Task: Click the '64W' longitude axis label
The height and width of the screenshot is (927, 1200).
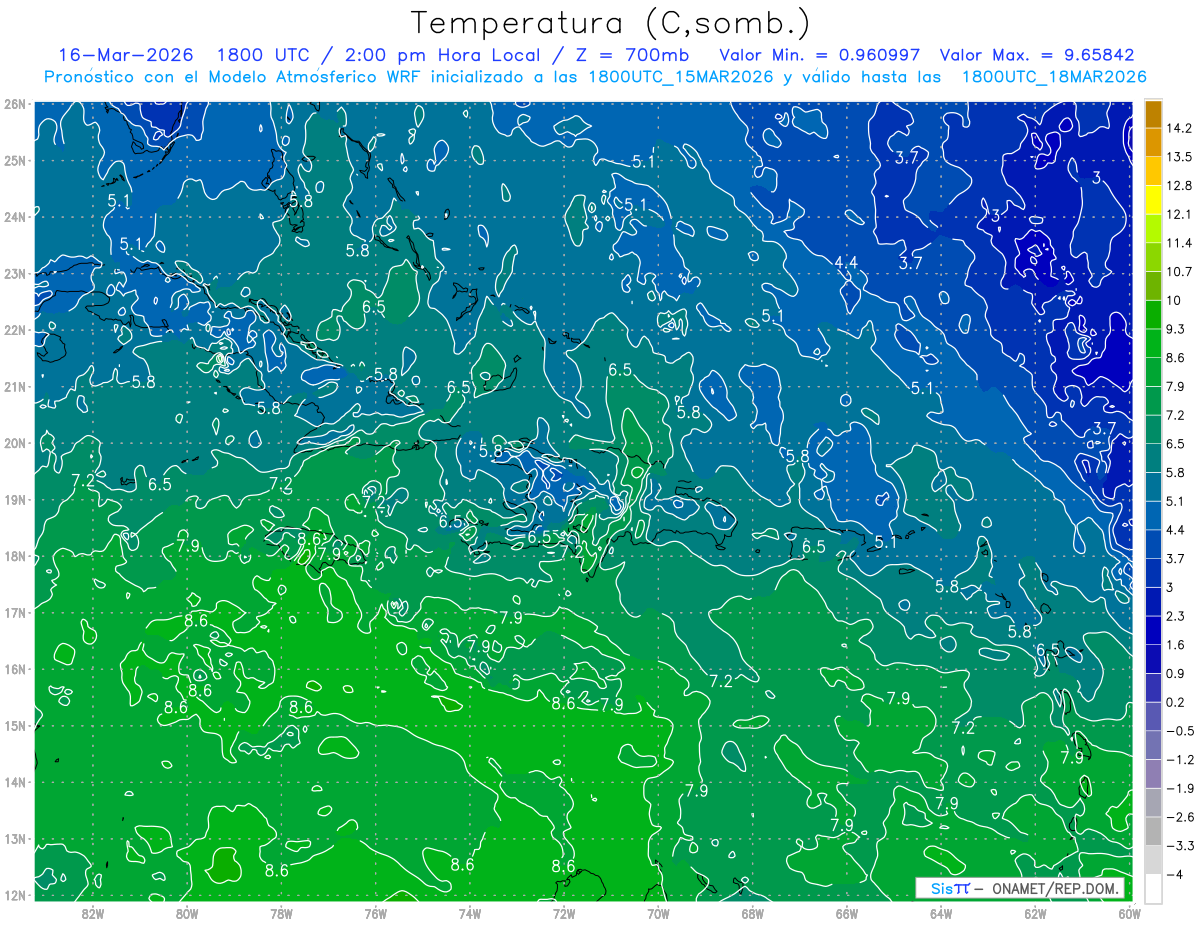Action: (941, 914)
